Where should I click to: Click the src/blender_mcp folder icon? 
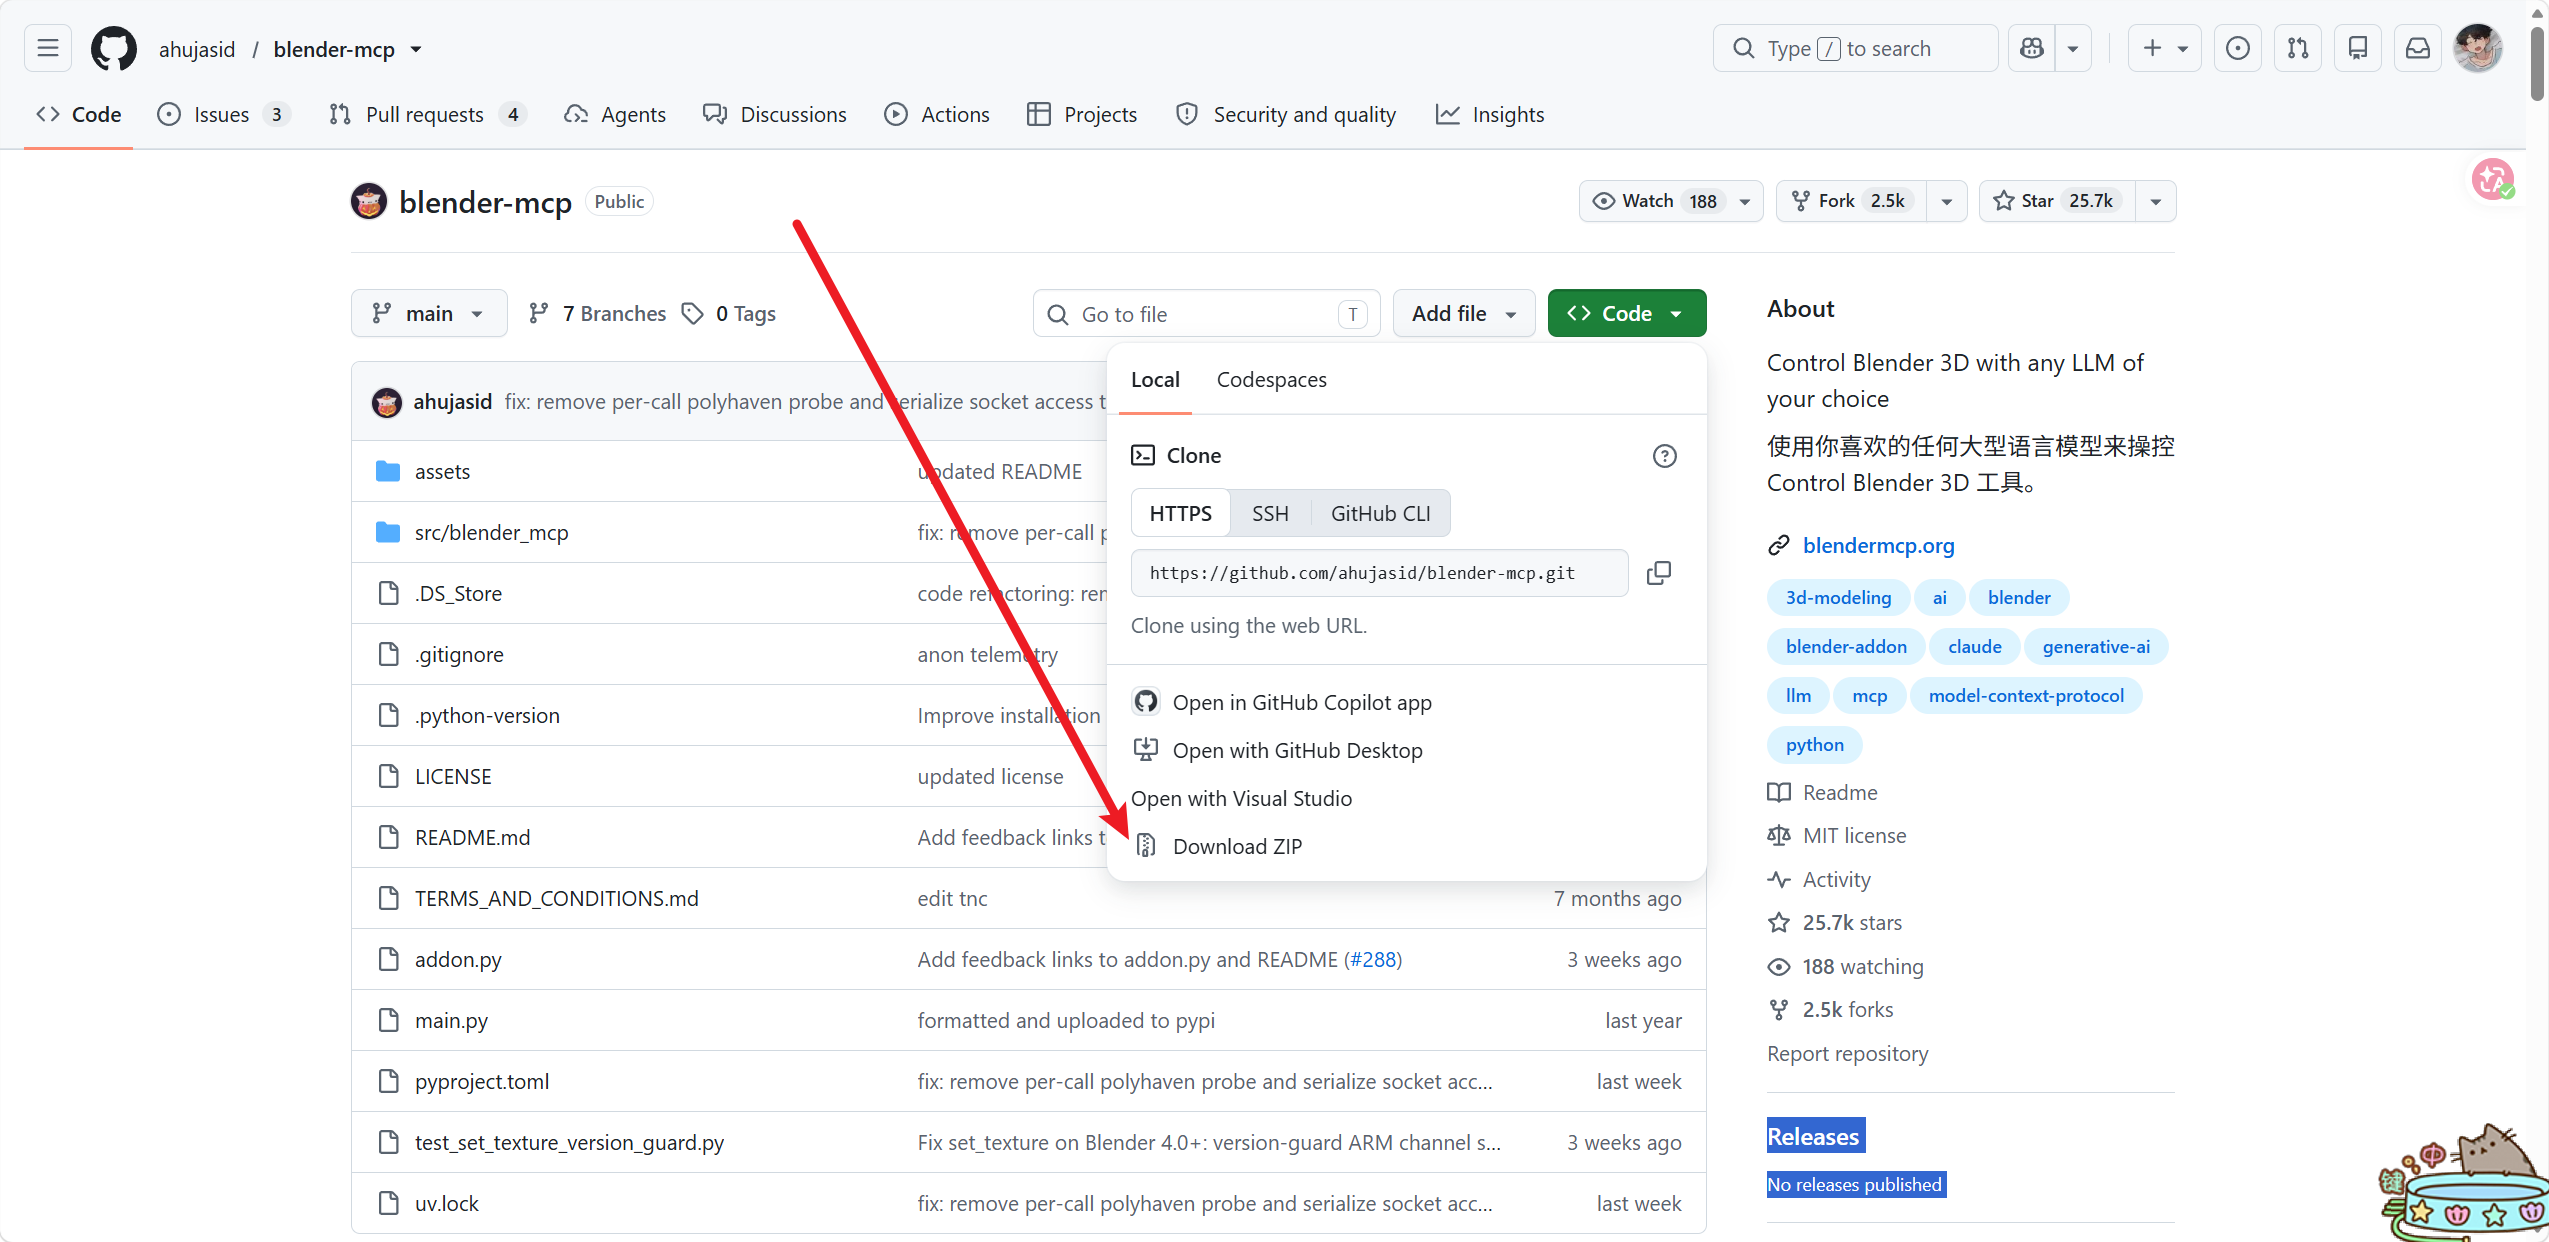388,532
